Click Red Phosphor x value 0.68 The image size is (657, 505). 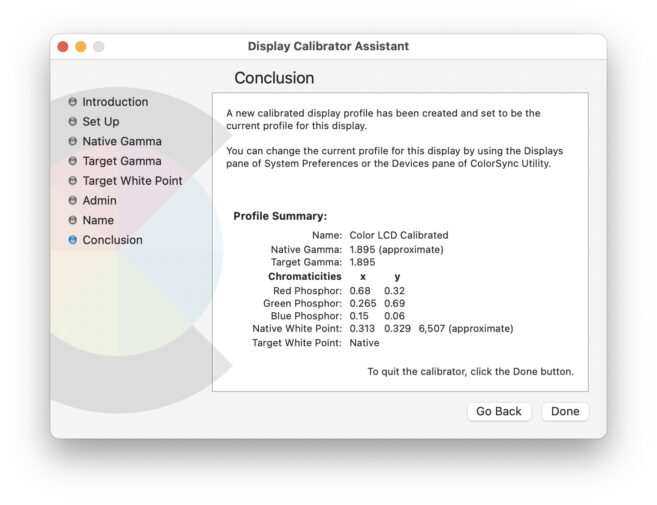click(360, 291)
